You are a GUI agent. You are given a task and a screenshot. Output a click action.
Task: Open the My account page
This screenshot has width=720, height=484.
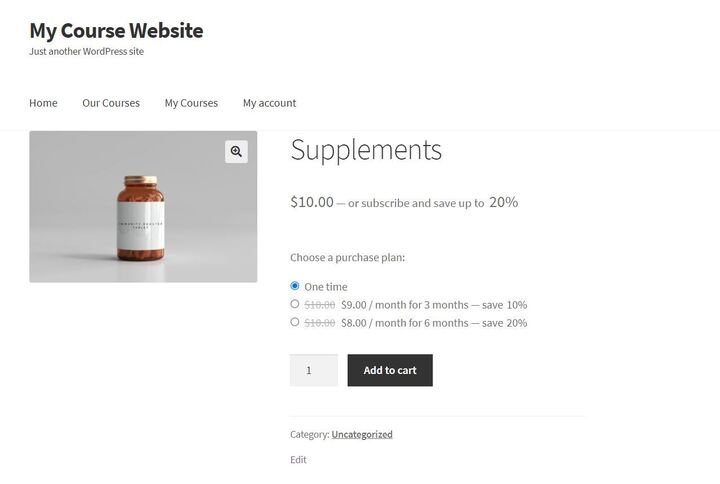click(270, 103)
